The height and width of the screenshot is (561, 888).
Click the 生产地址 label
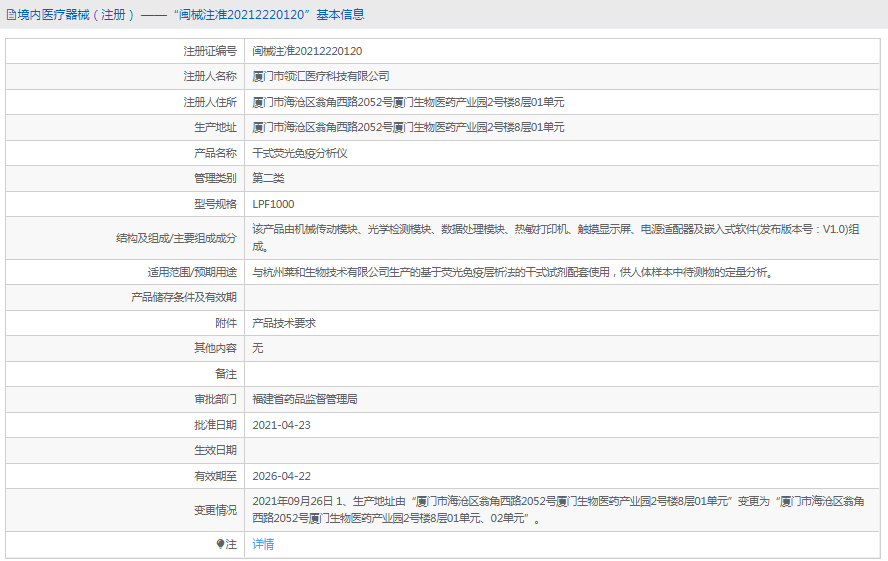point(215,127)
